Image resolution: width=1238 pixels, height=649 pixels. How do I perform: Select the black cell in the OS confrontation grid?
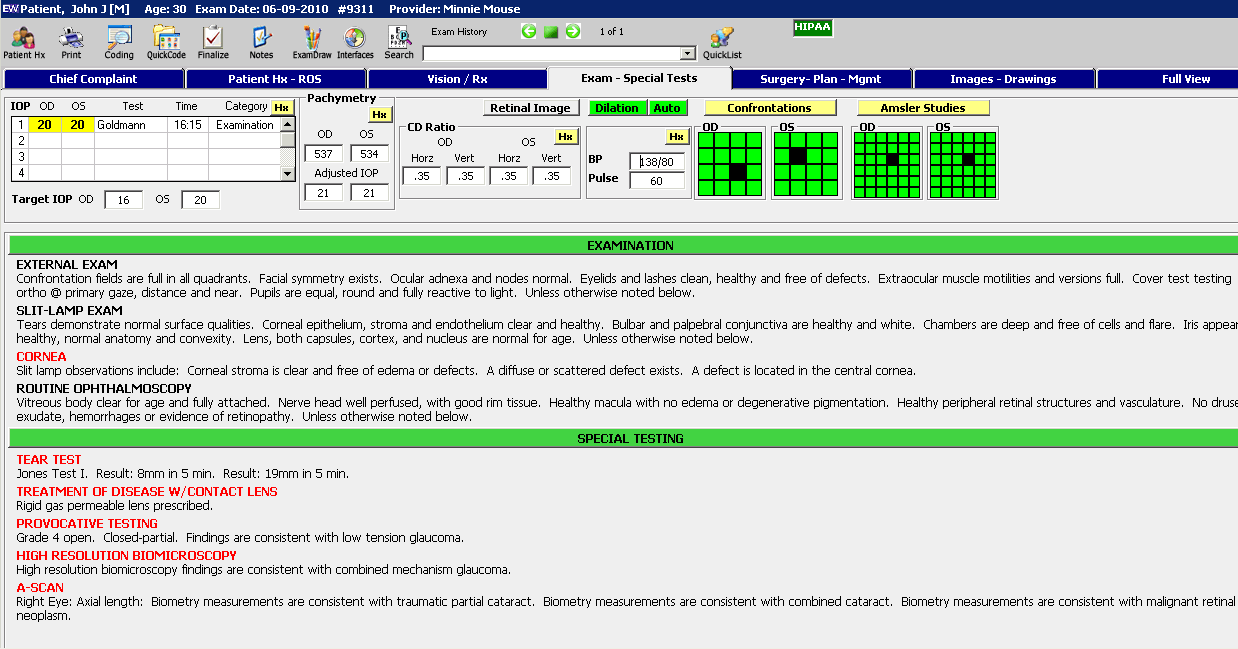(798, 156)
